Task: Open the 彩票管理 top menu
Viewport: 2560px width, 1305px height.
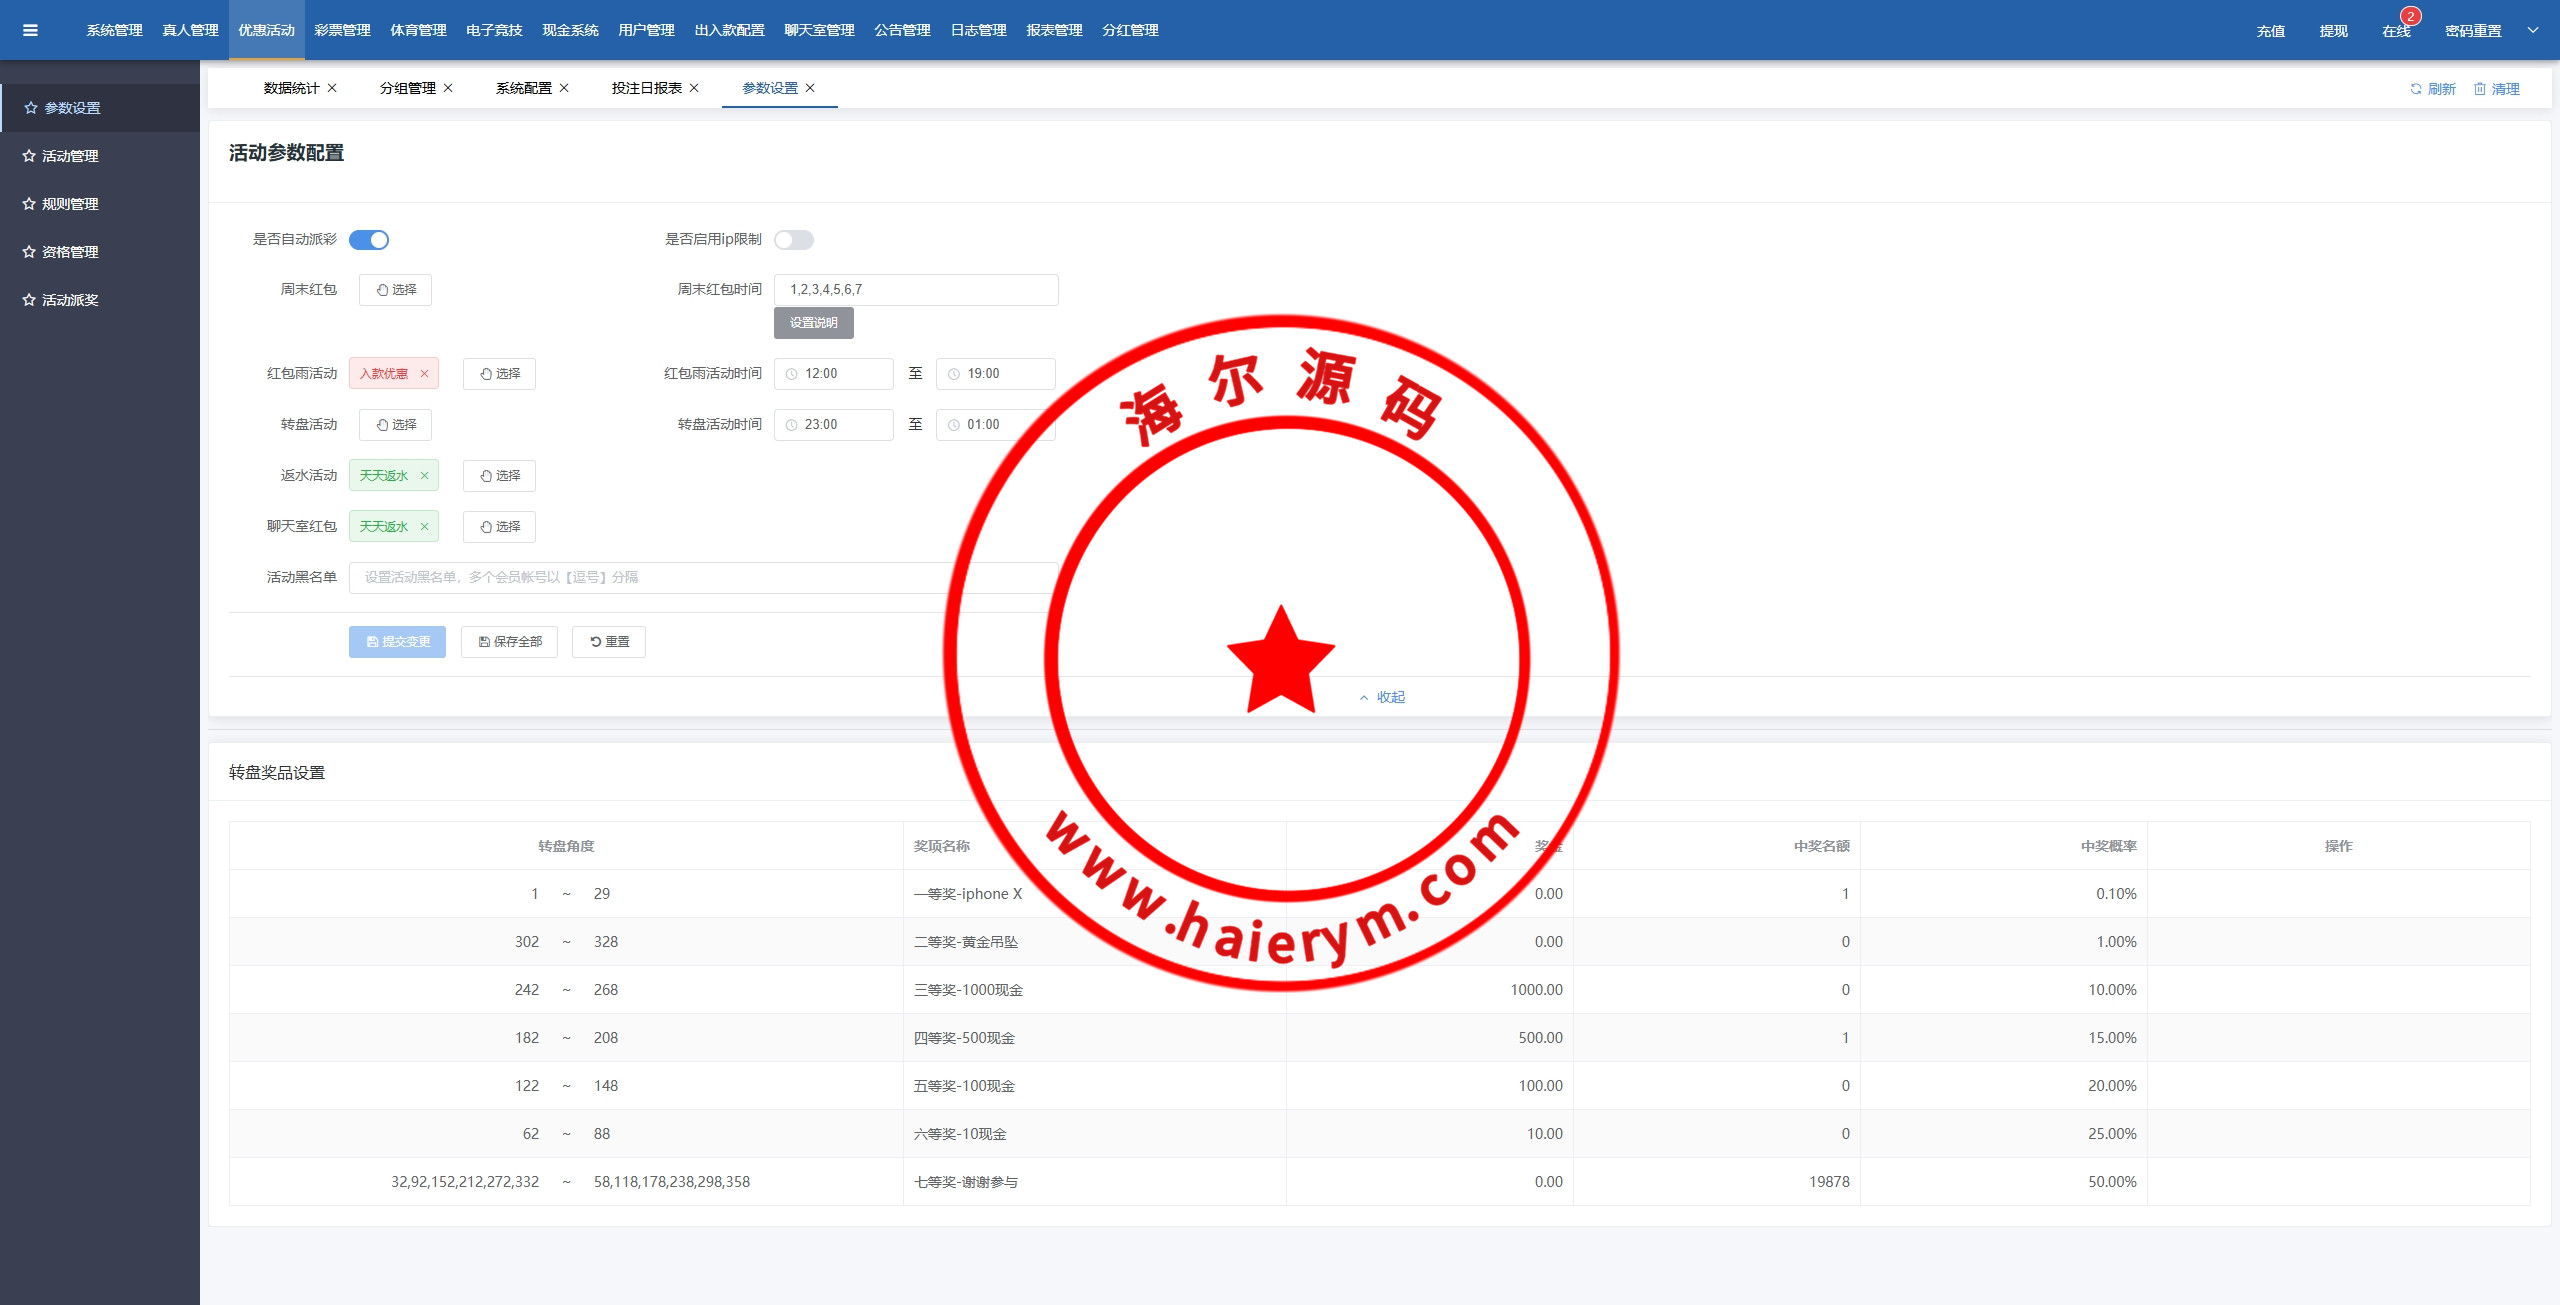Action: click(342, 30)
